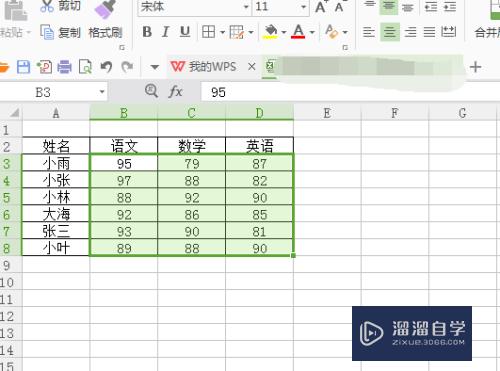Open the Name Box dropdown arrow
500x371 pixels.
[x=102, y=92]
